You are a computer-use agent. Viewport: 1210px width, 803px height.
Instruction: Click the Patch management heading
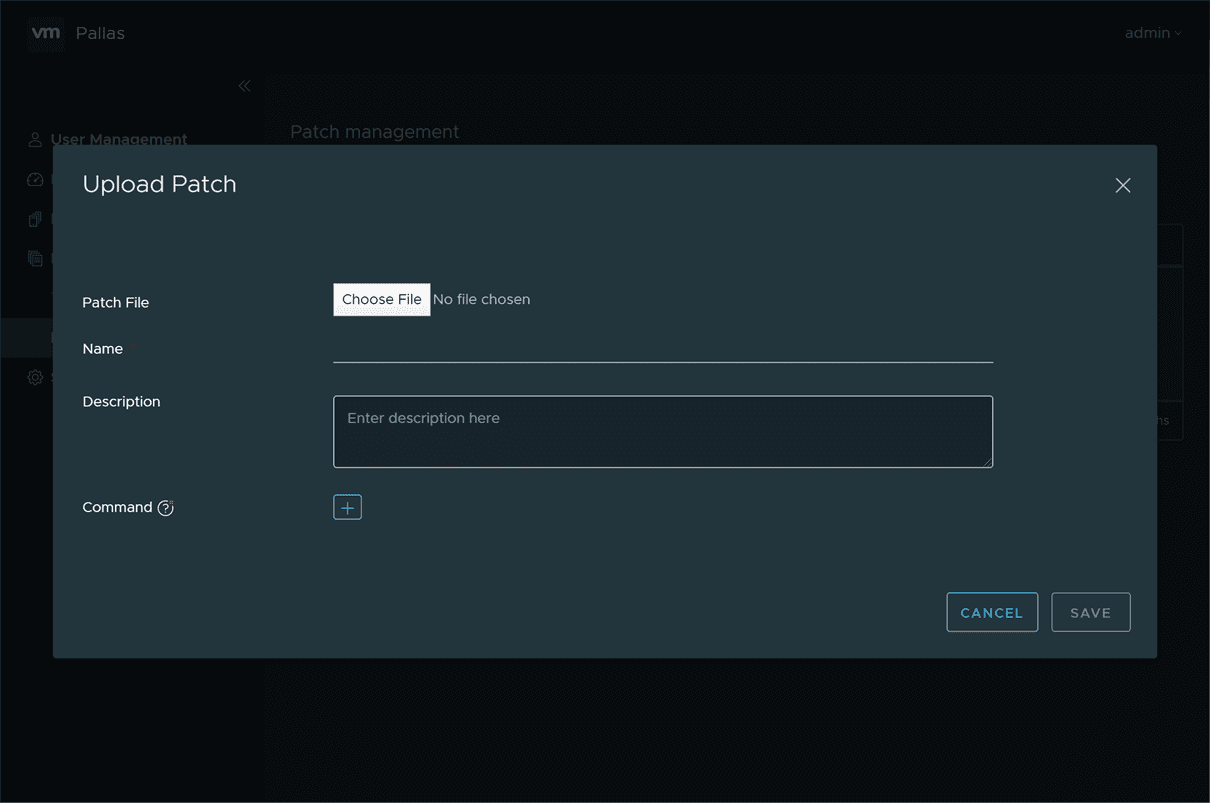(375, 132)
